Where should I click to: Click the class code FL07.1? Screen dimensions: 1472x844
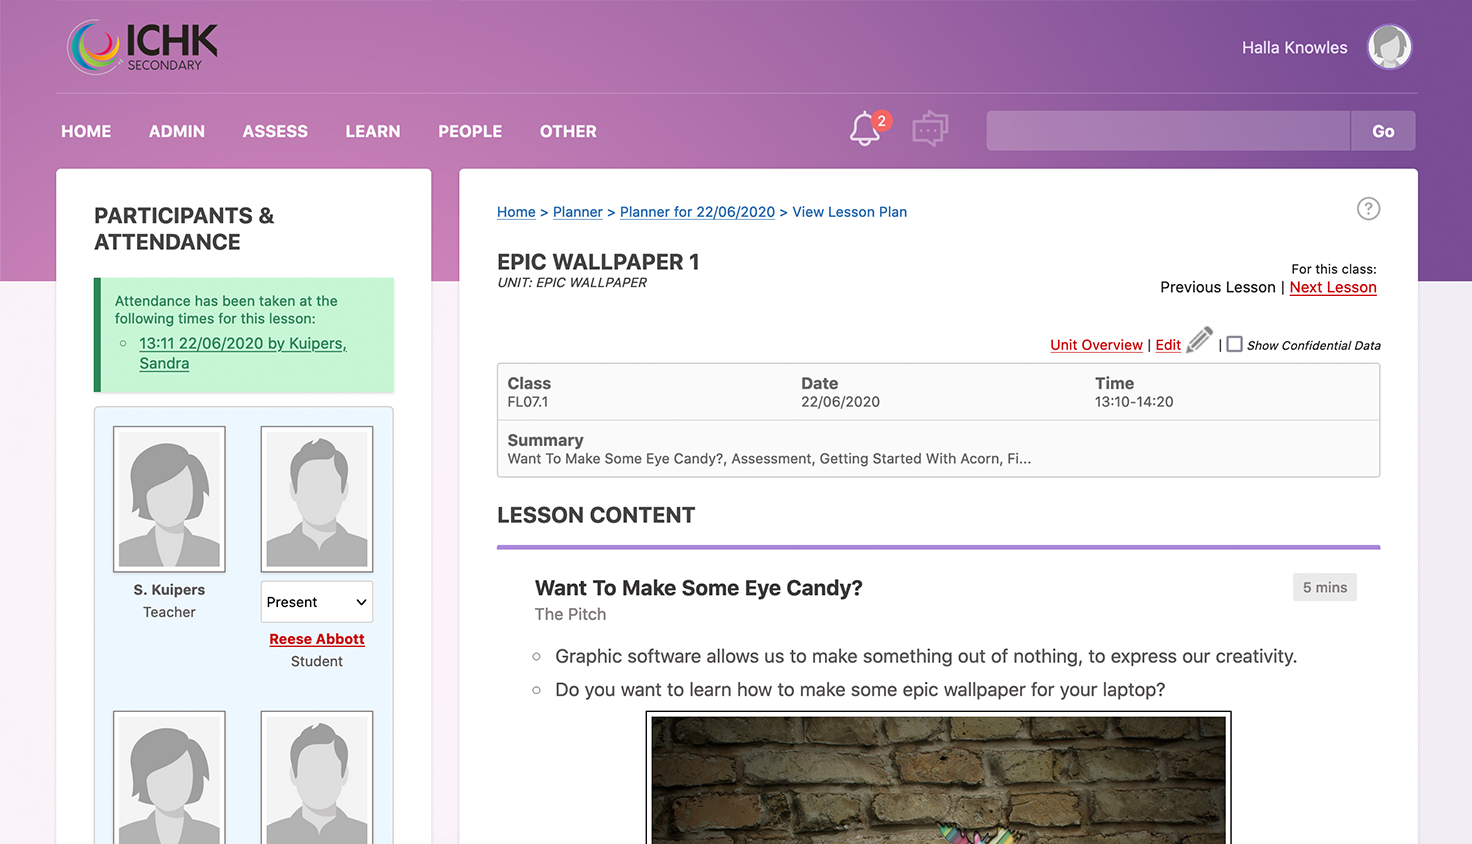coord(528,402)
